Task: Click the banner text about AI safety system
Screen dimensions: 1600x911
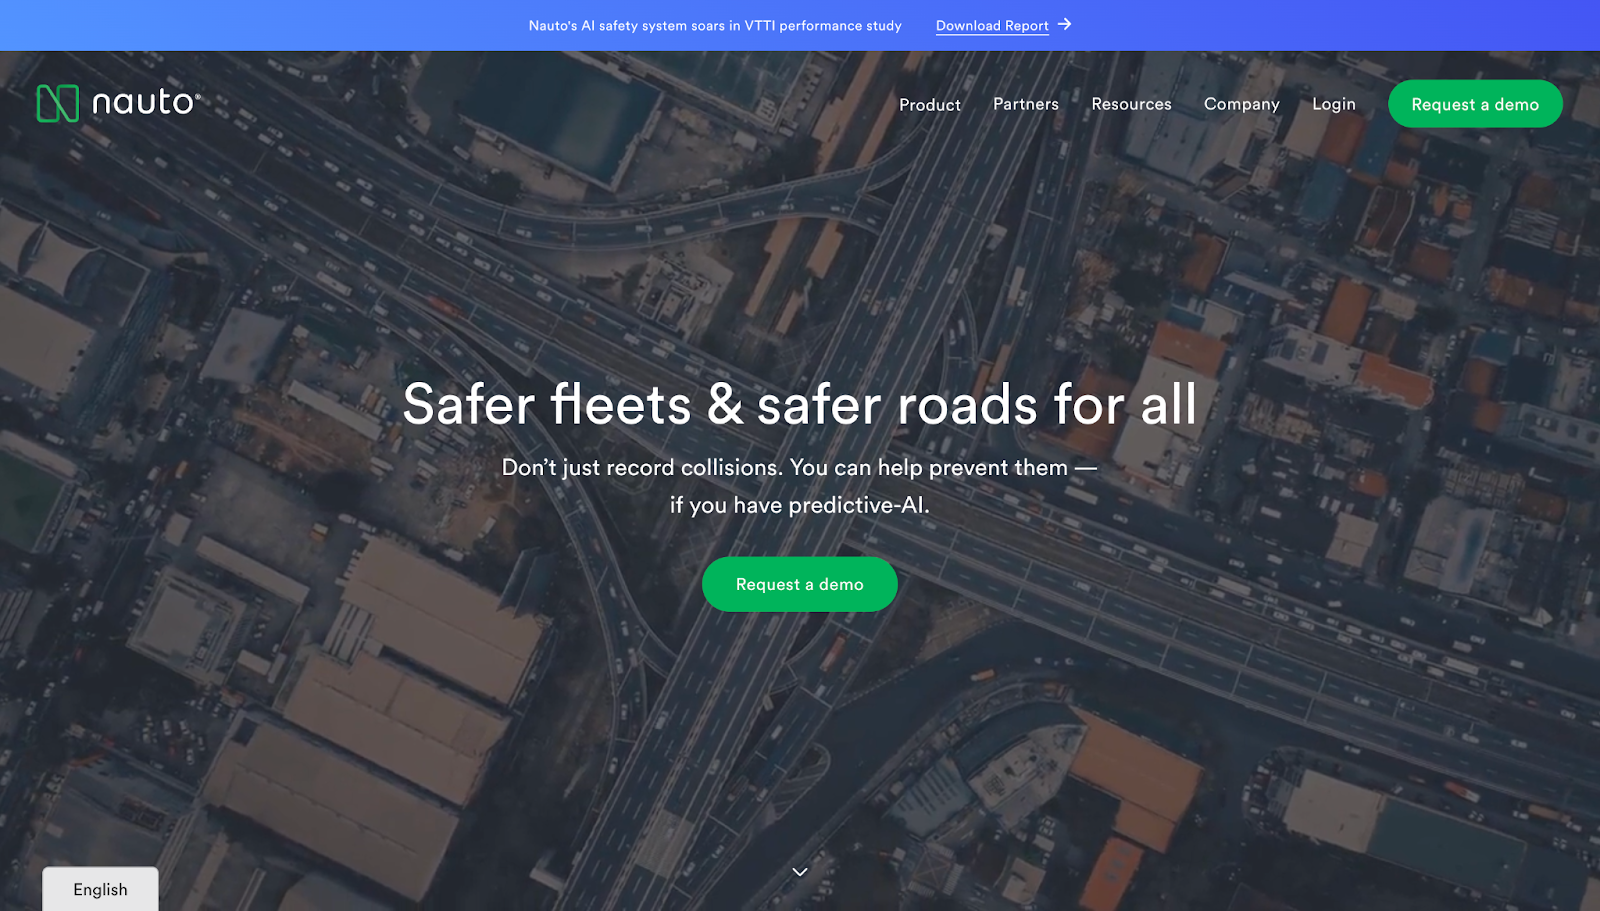Action: 715,25
